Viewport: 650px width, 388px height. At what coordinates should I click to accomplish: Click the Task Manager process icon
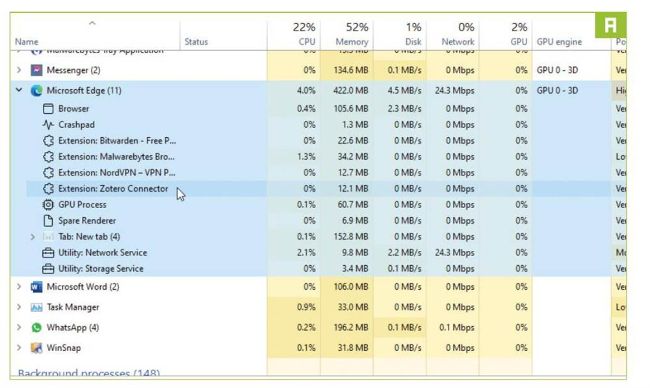click(36, 308)
